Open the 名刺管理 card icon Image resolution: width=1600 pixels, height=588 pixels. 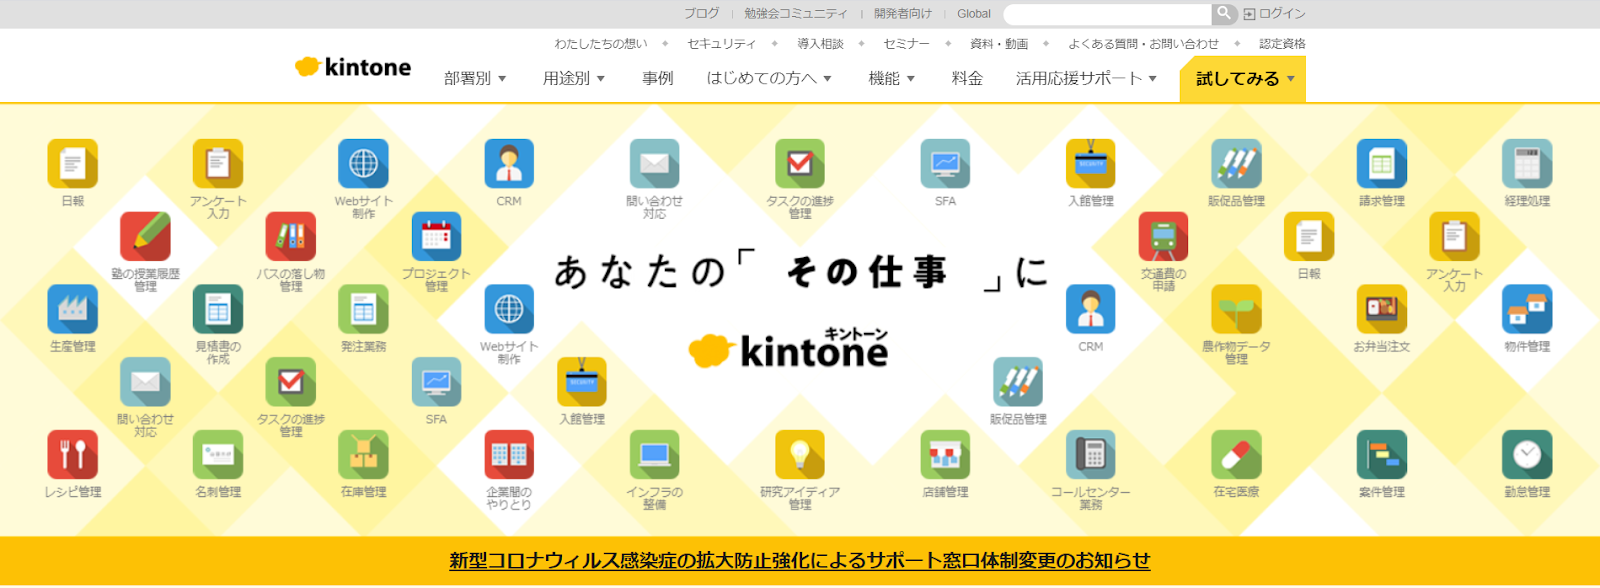[x=218, y=455]
